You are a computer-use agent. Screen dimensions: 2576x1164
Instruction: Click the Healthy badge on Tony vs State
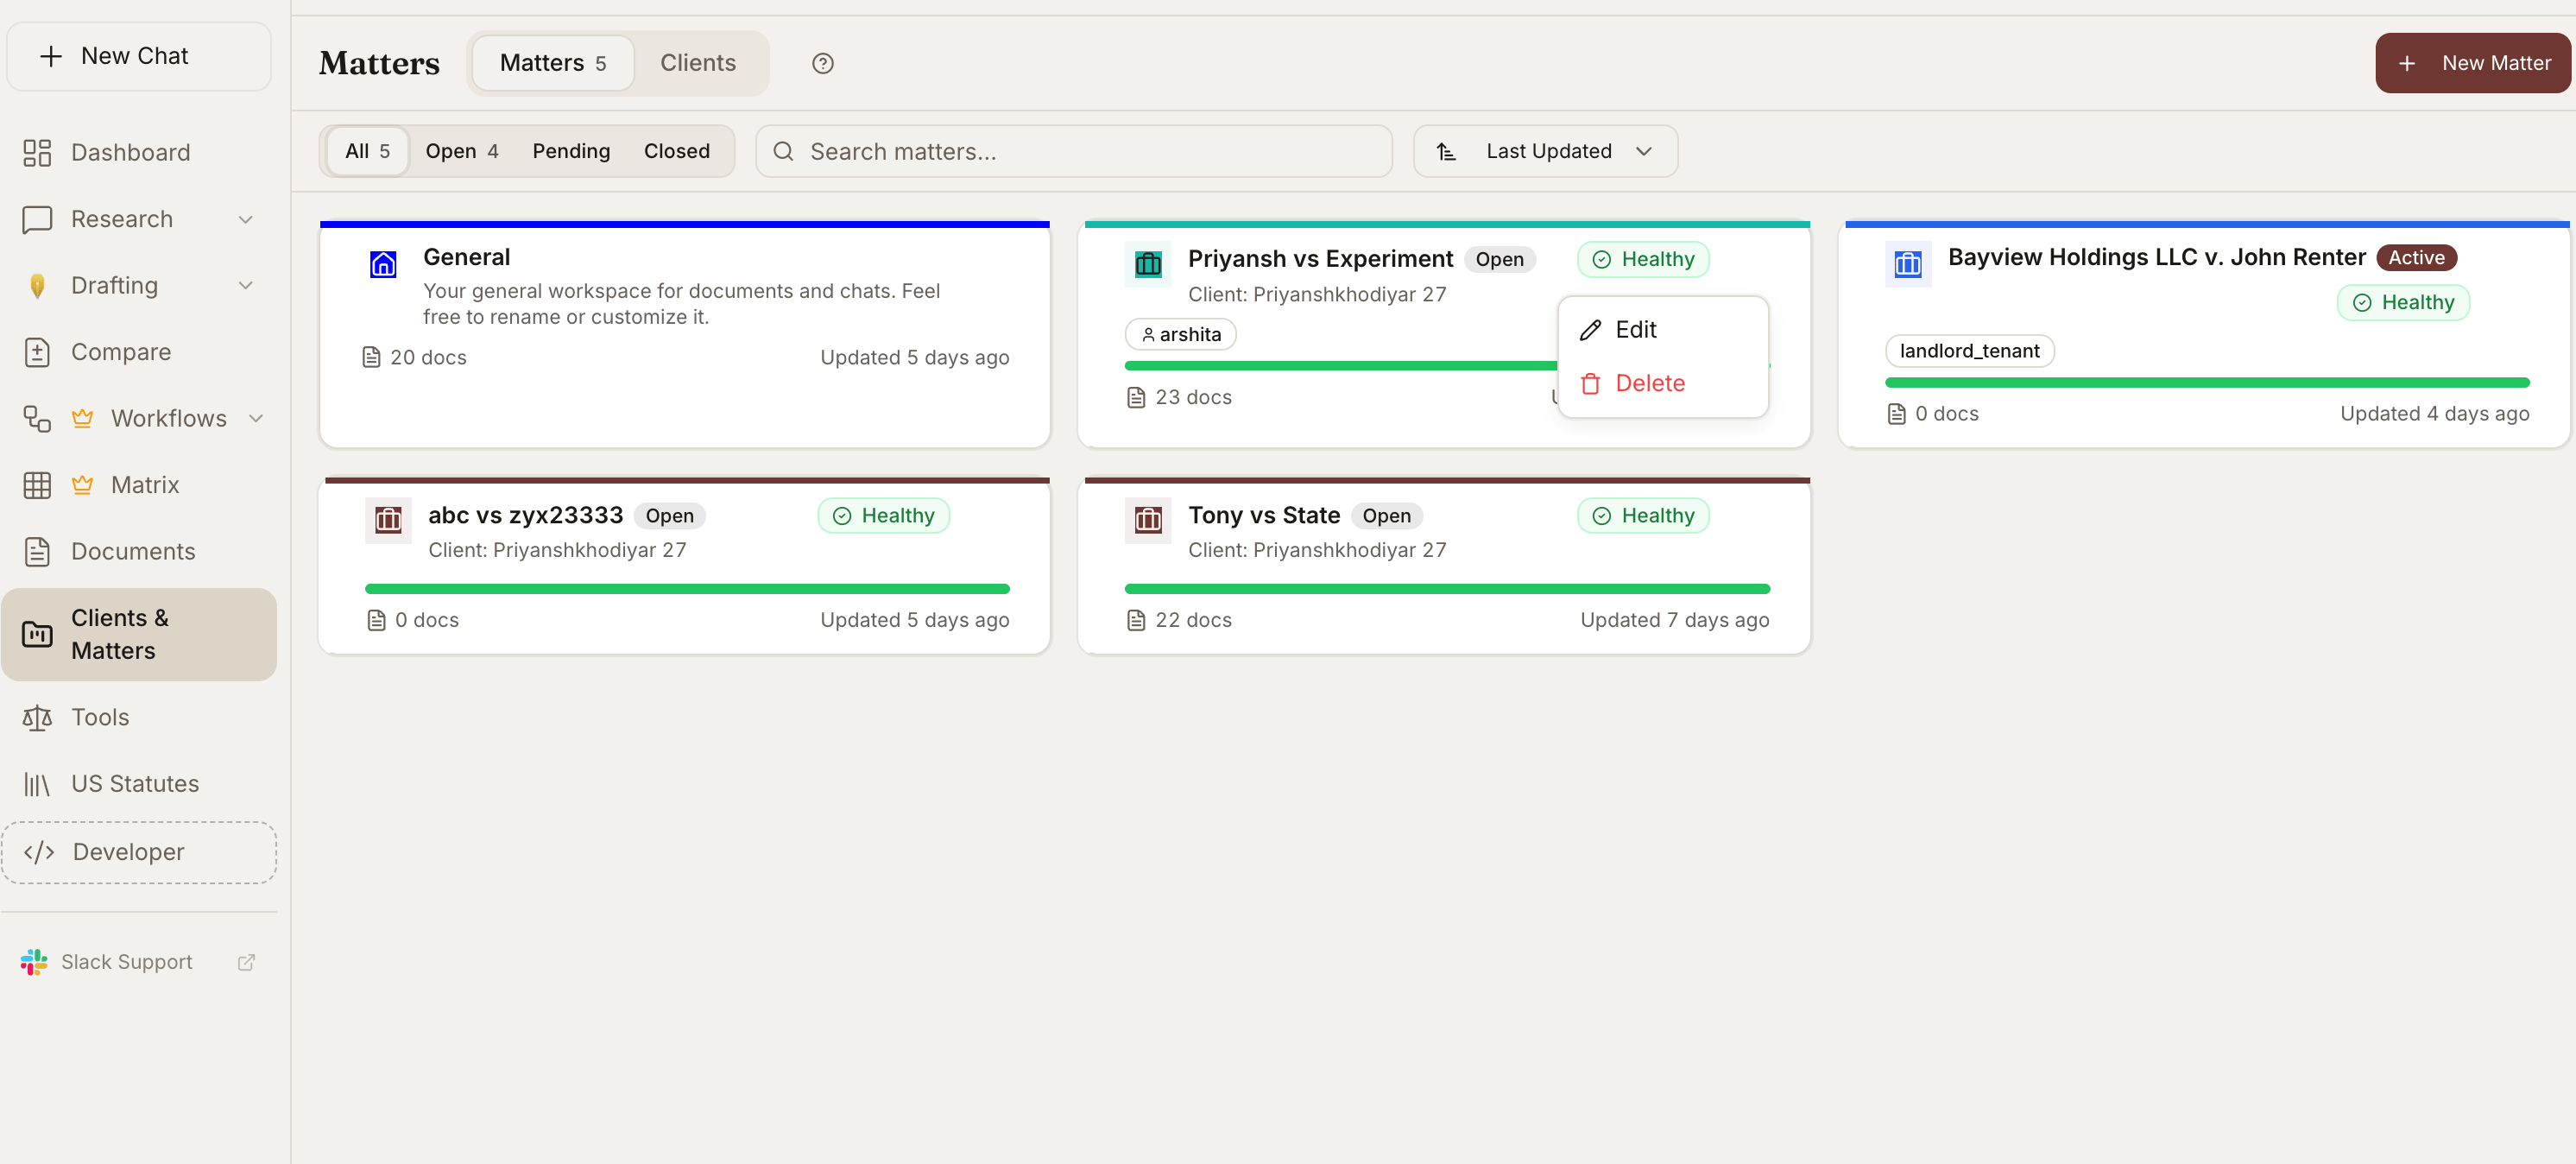(x=1643, y=516)
